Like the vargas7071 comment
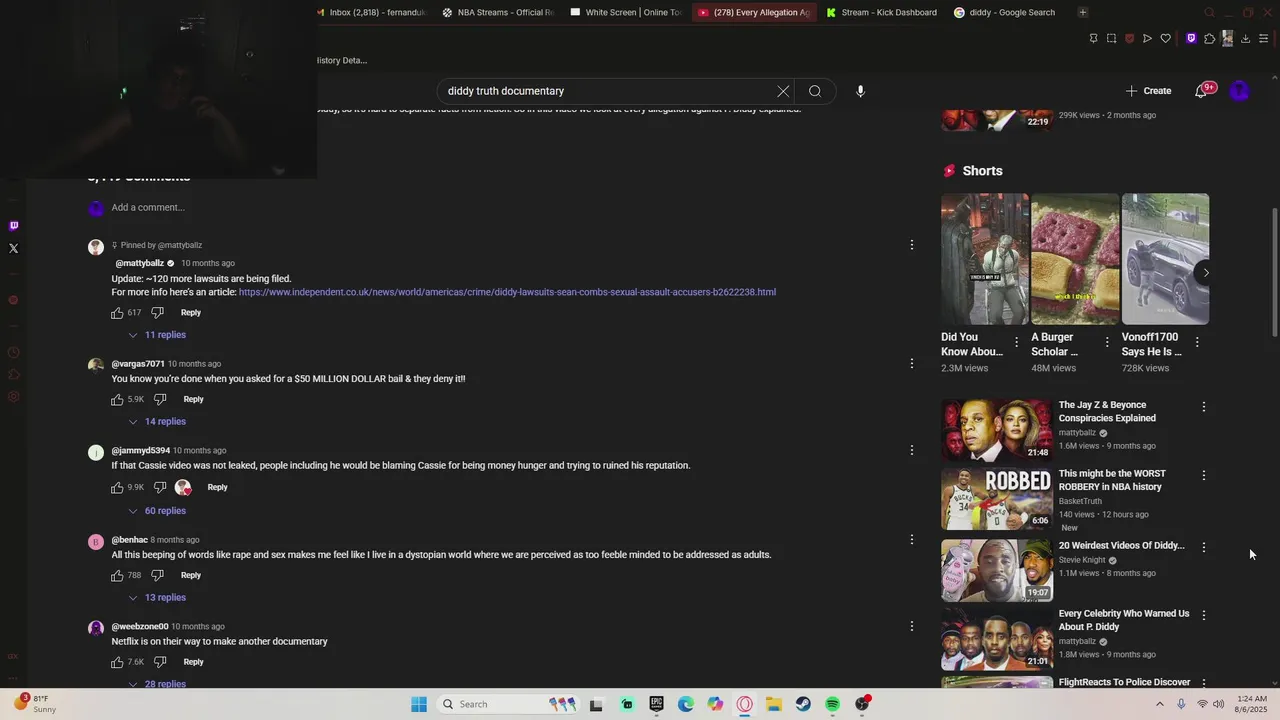 [x=117, y=400]
